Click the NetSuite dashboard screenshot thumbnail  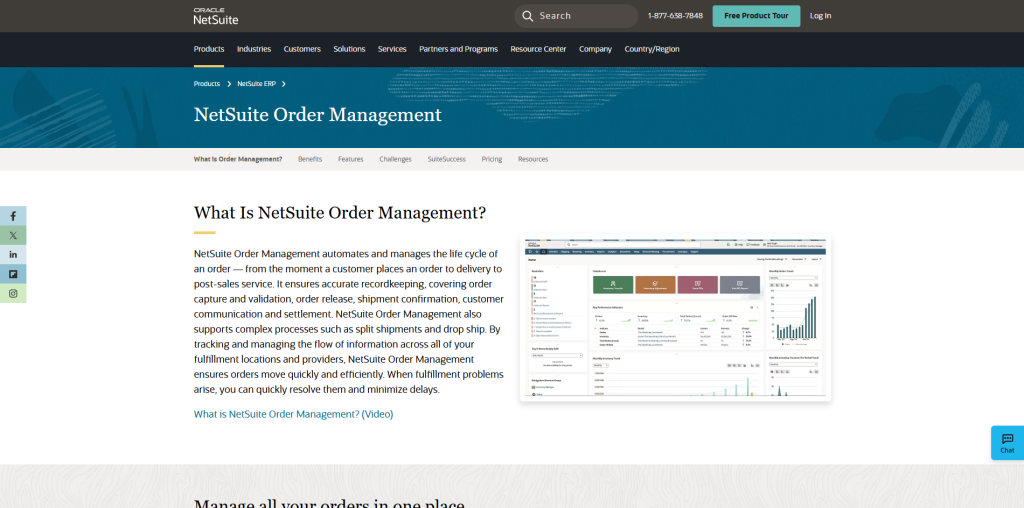(675, 318)
